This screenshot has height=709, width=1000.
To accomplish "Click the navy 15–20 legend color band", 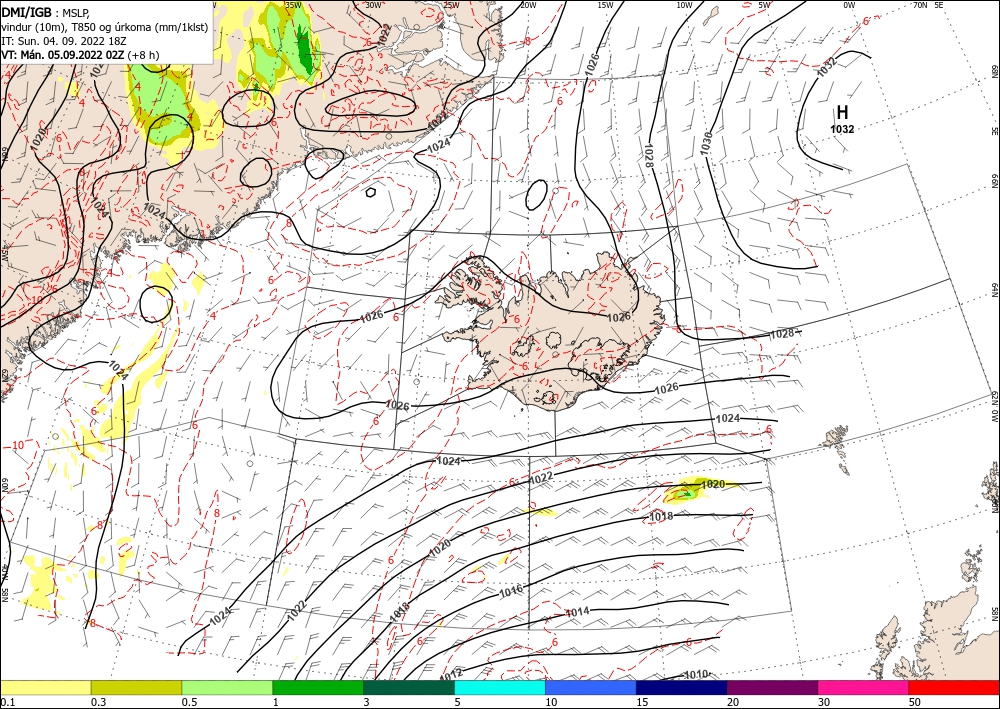I will click(x=682, y=687).
